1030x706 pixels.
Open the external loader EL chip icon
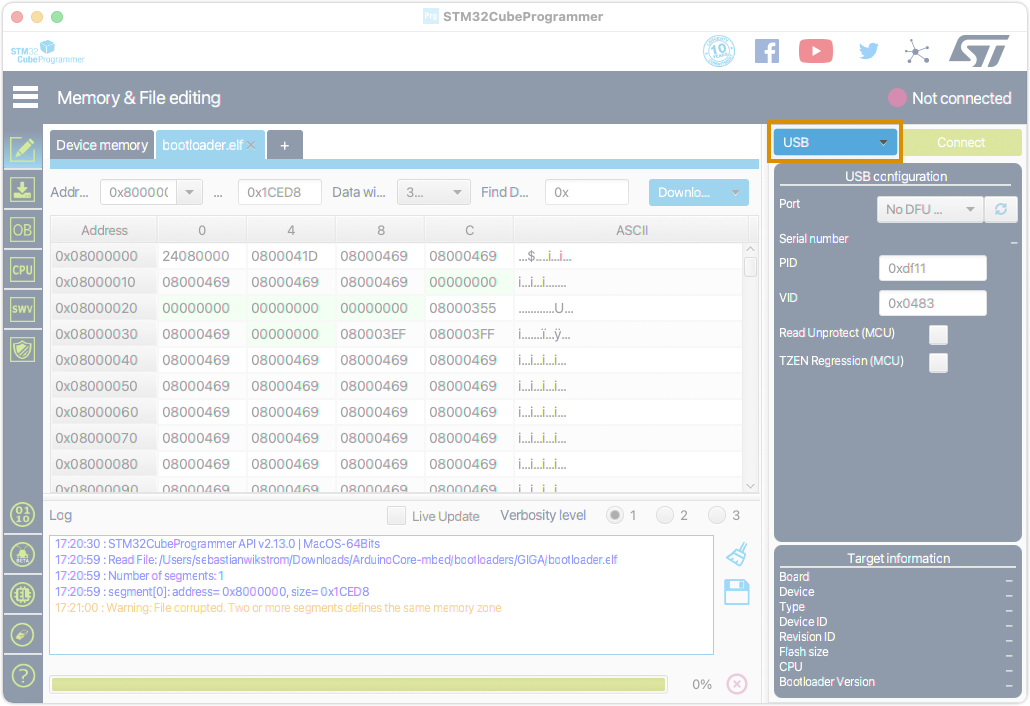[x=22, y=595]
